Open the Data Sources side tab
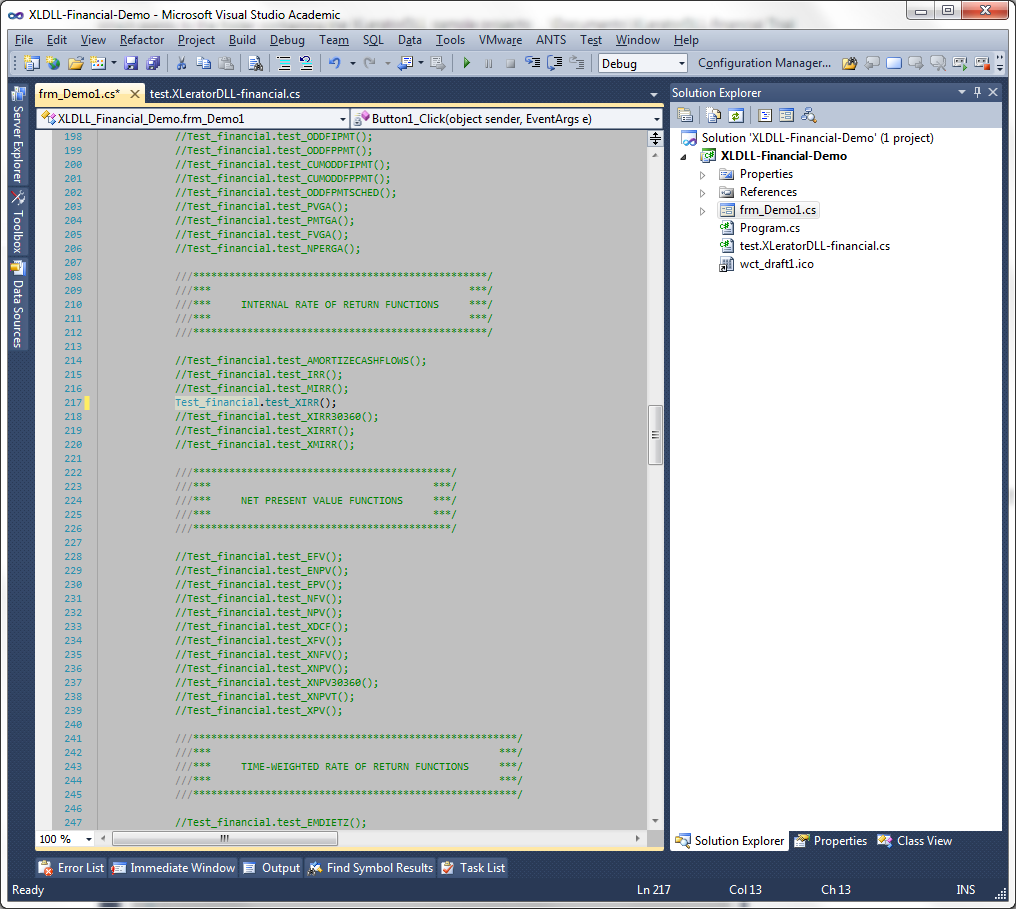1016x909 pixels. 18,304
